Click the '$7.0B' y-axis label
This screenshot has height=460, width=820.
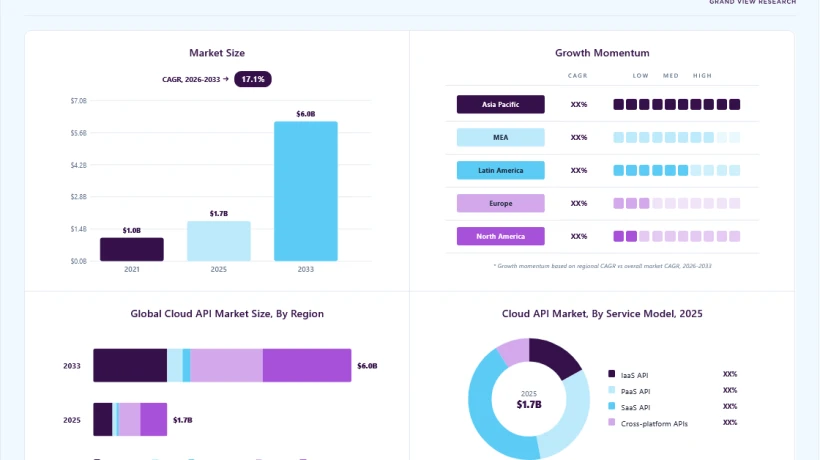[x=78, y=100]
